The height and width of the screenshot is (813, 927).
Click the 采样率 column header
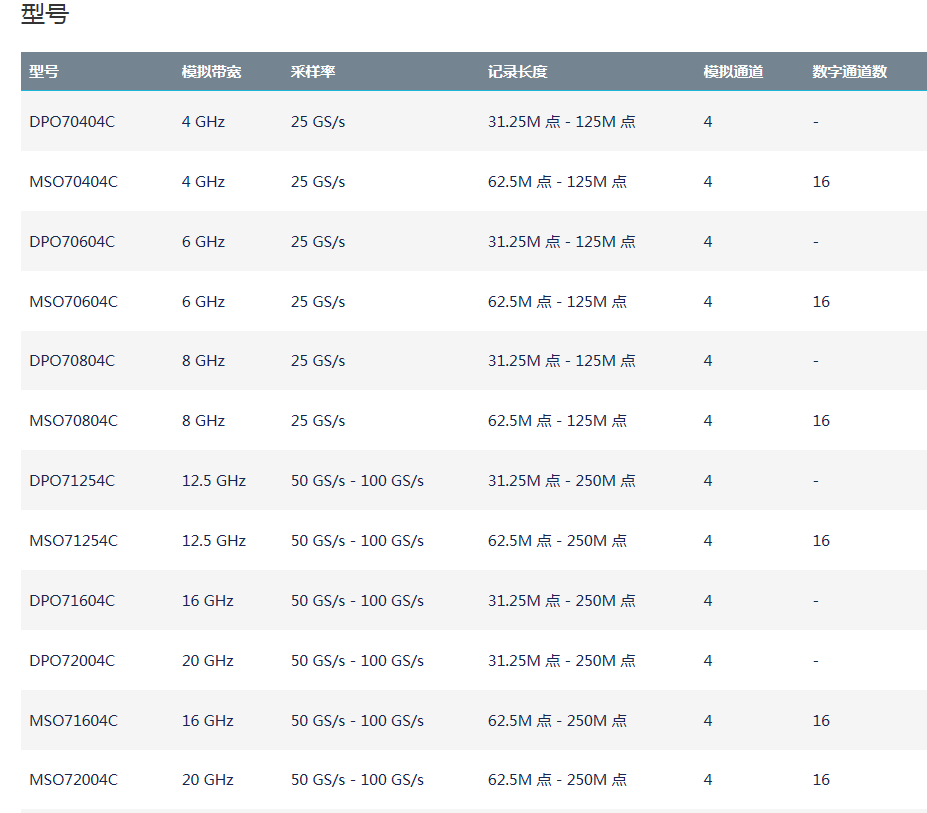(313, 72)
